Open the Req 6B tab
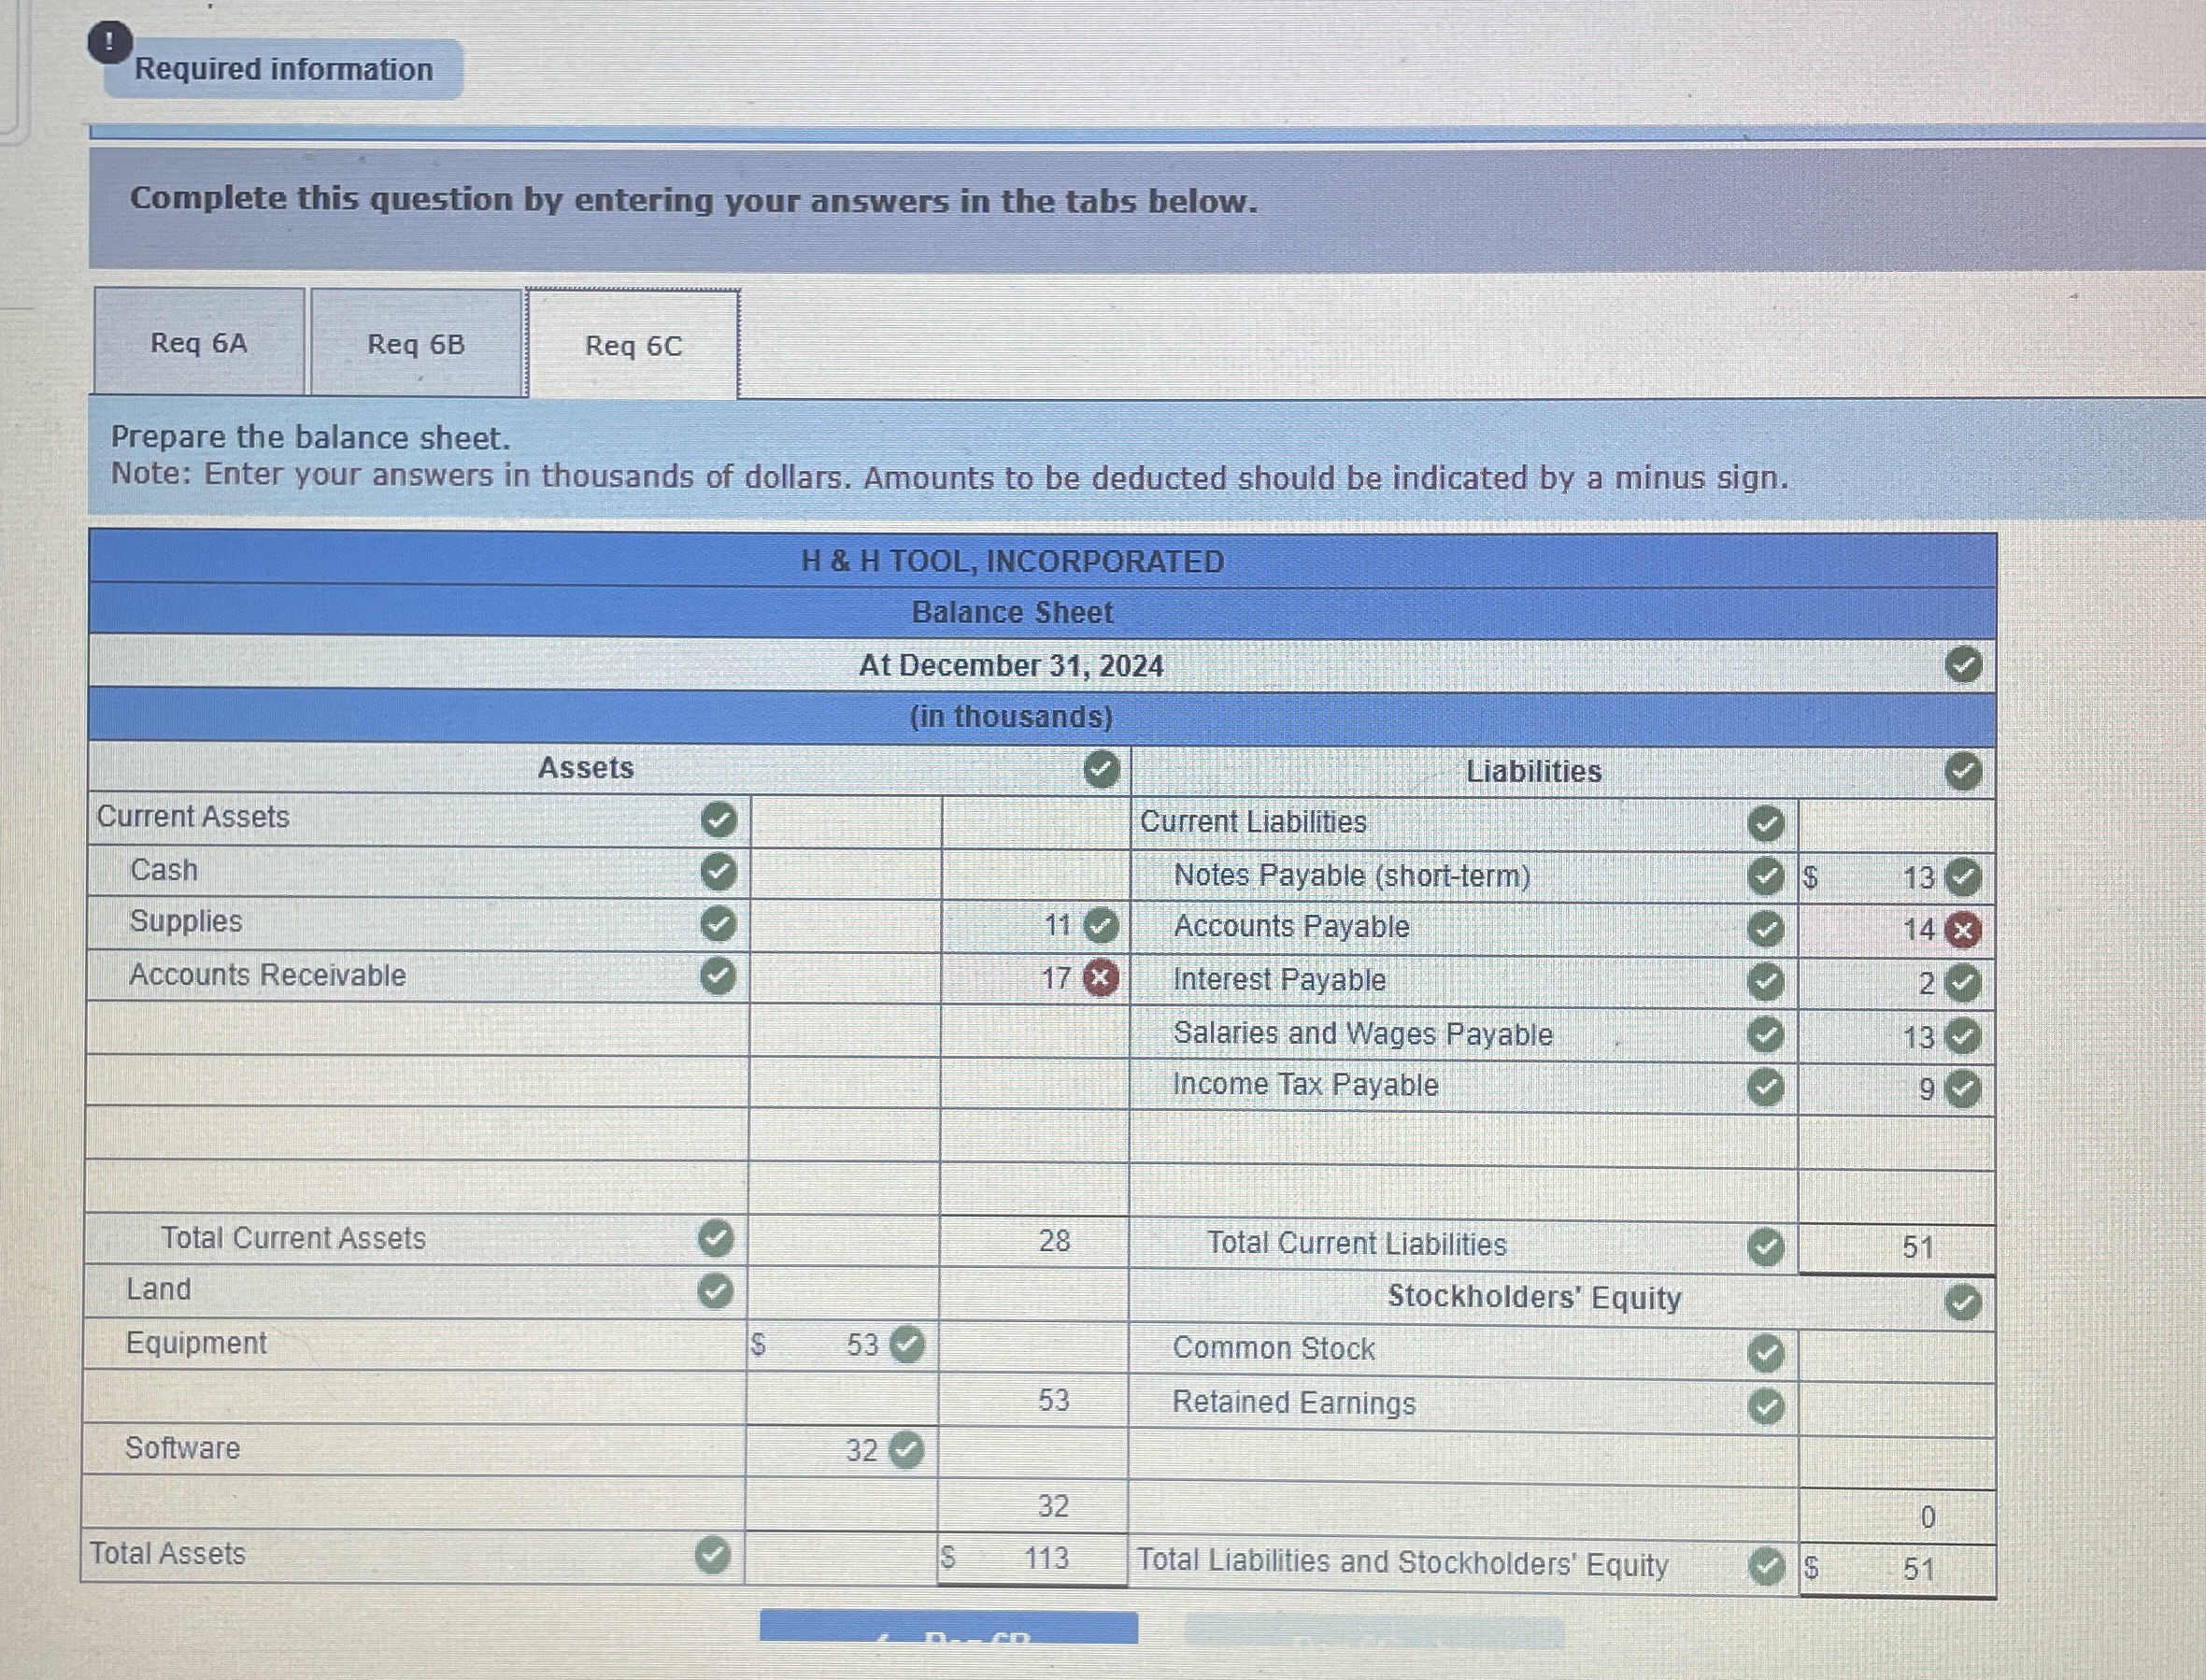Image resolution: width=2206 pixels, height=1680 pixels. pos(414,345)
